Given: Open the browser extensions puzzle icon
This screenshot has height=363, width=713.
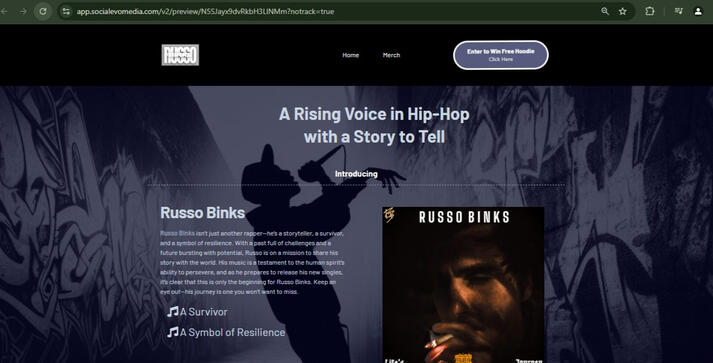Looking at the screenshot, I should 650,11.
